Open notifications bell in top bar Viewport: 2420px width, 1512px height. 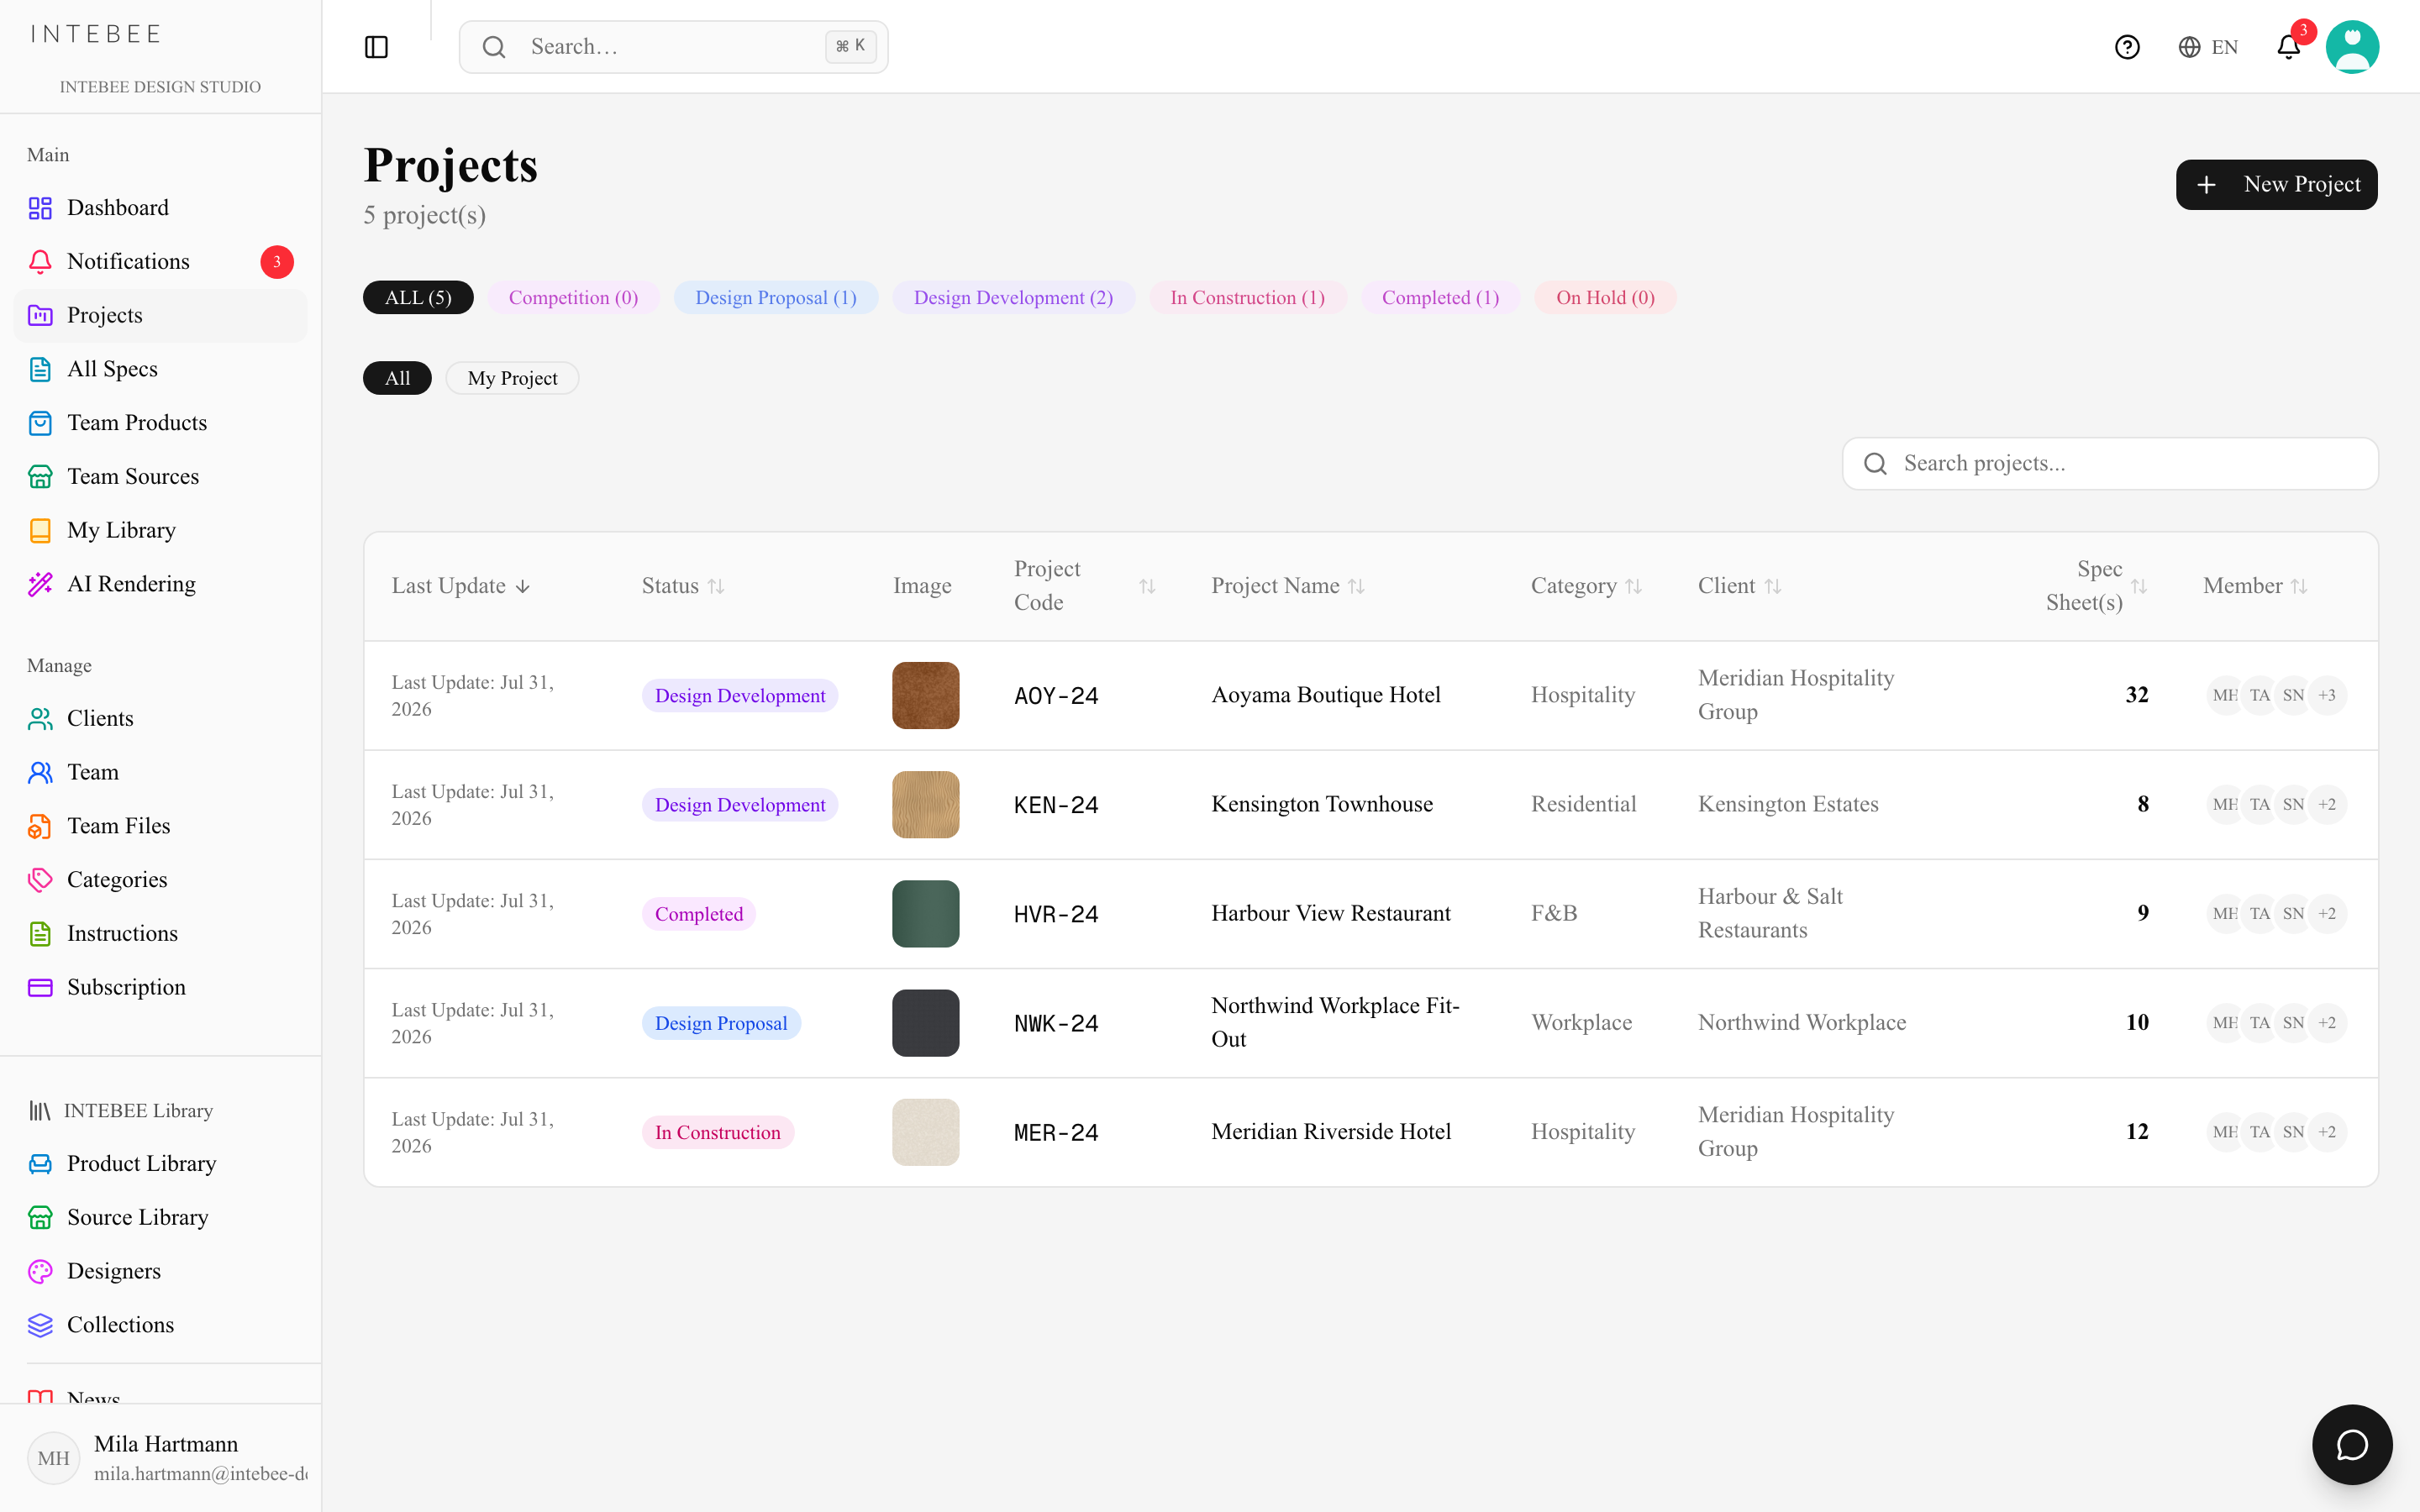click(x=2289, y=47)
